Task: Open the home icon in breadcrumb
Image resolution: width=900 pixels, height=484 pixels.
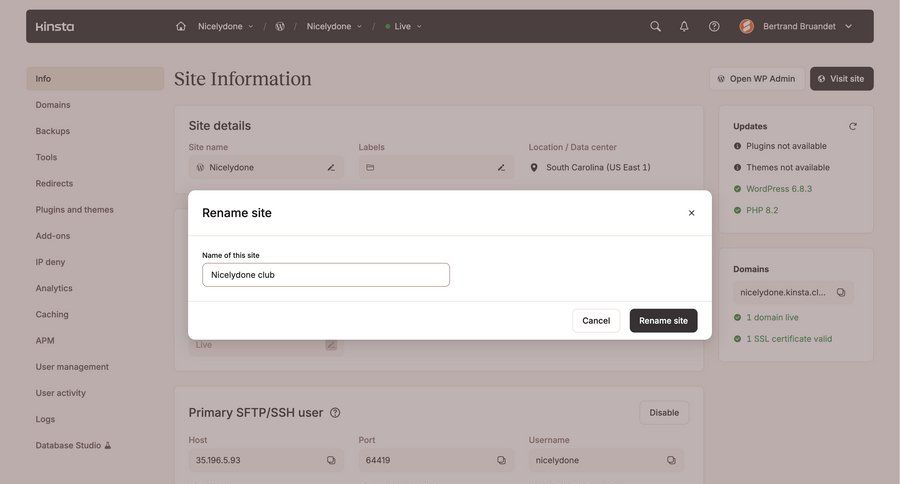Action: [181, 26]
